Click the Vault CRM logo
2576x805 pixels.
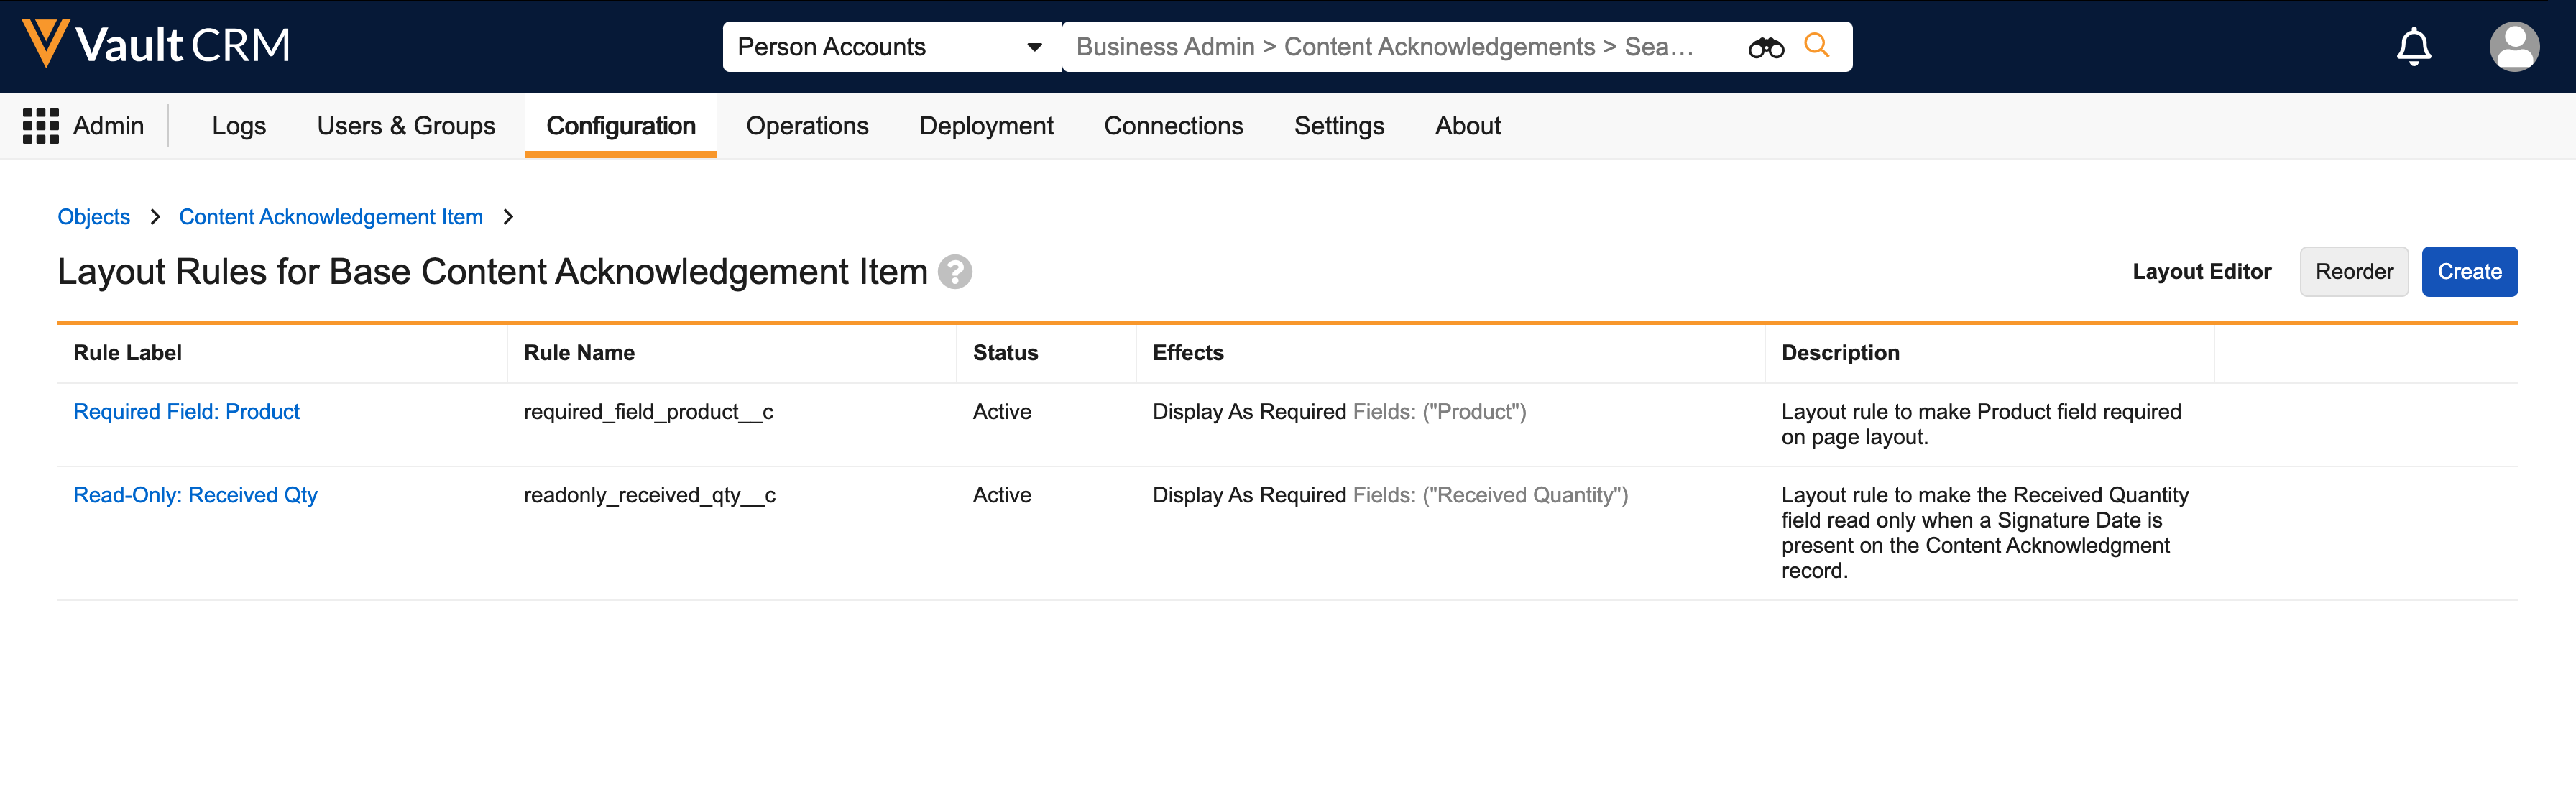(156, 45)
